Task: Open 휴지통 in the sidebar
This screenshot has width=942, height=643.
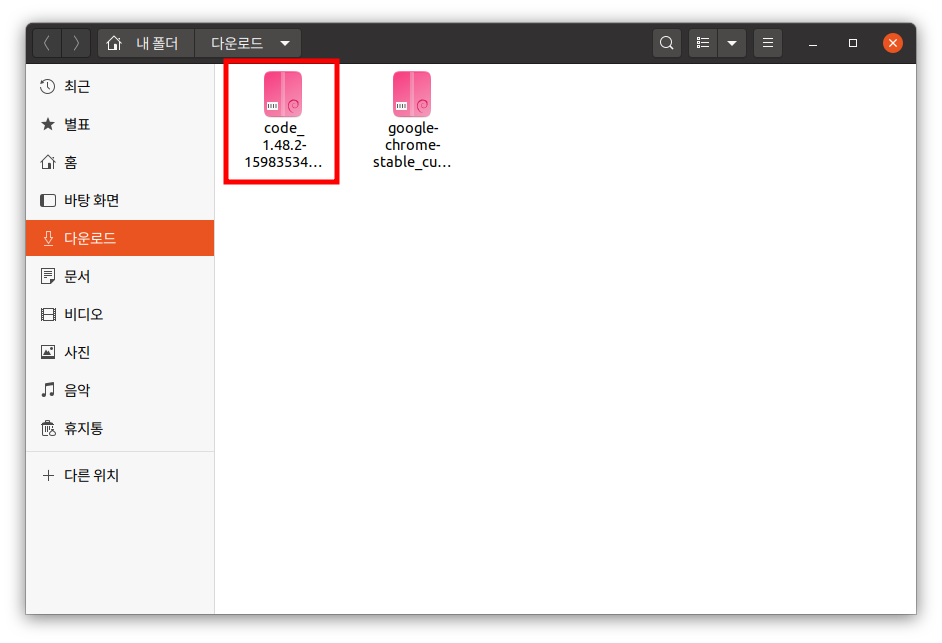Action: 120,428
